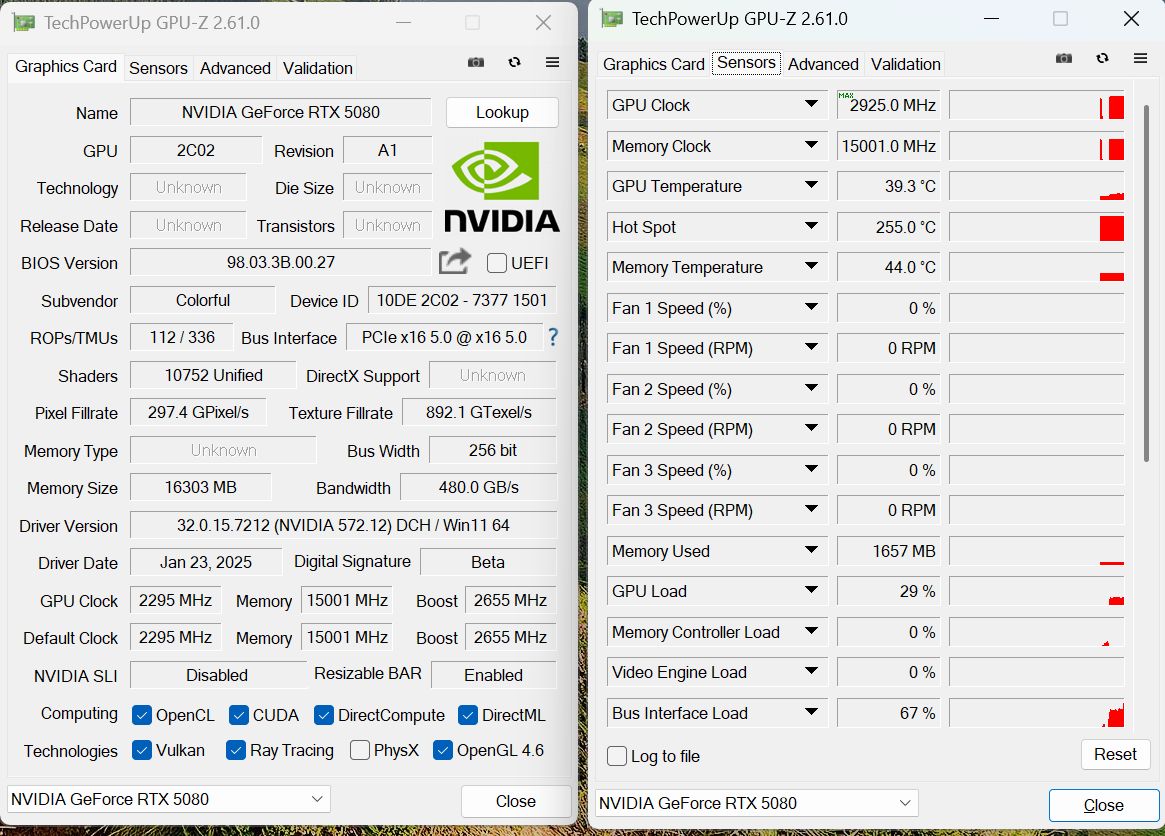This screenshot has width=1165, height=836.
Task: Click the Shaders value 10752 Unified
Action: tap(213, 375)
